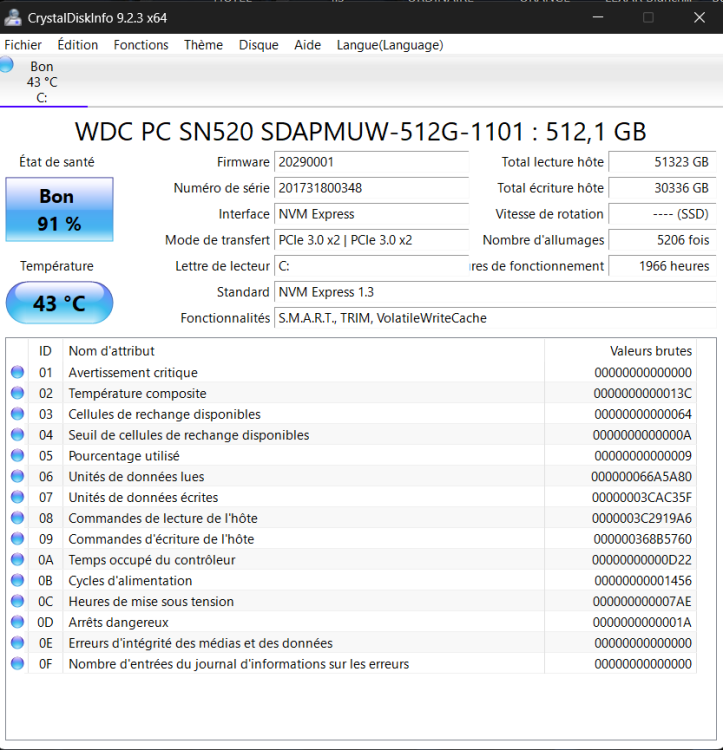Open the Disque menu
The height and width of the screenshot is (750, 723).
(x=258, y=45)
